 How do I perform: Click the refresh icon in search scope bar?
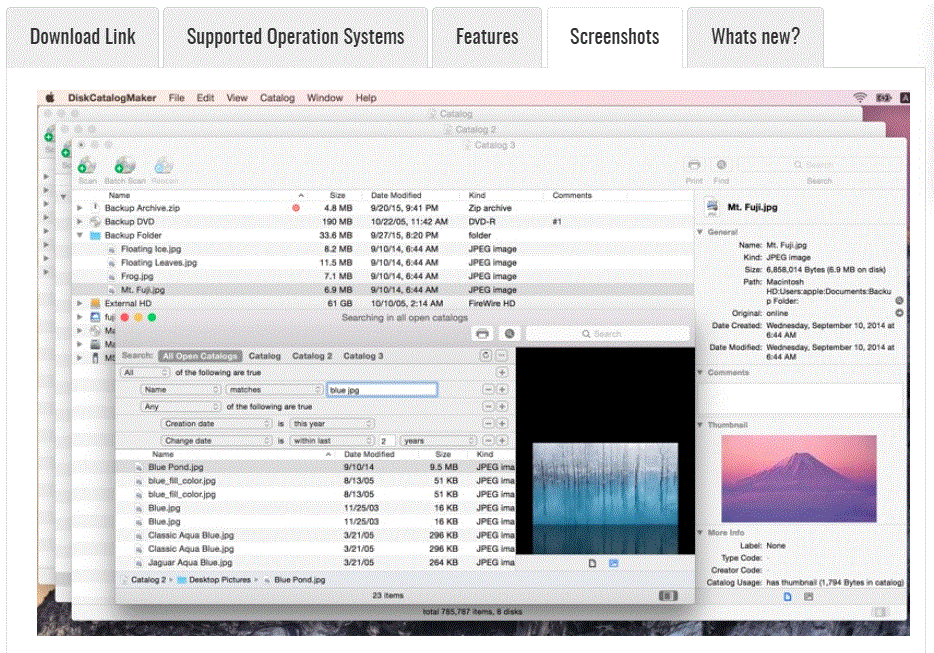(486, 356)
